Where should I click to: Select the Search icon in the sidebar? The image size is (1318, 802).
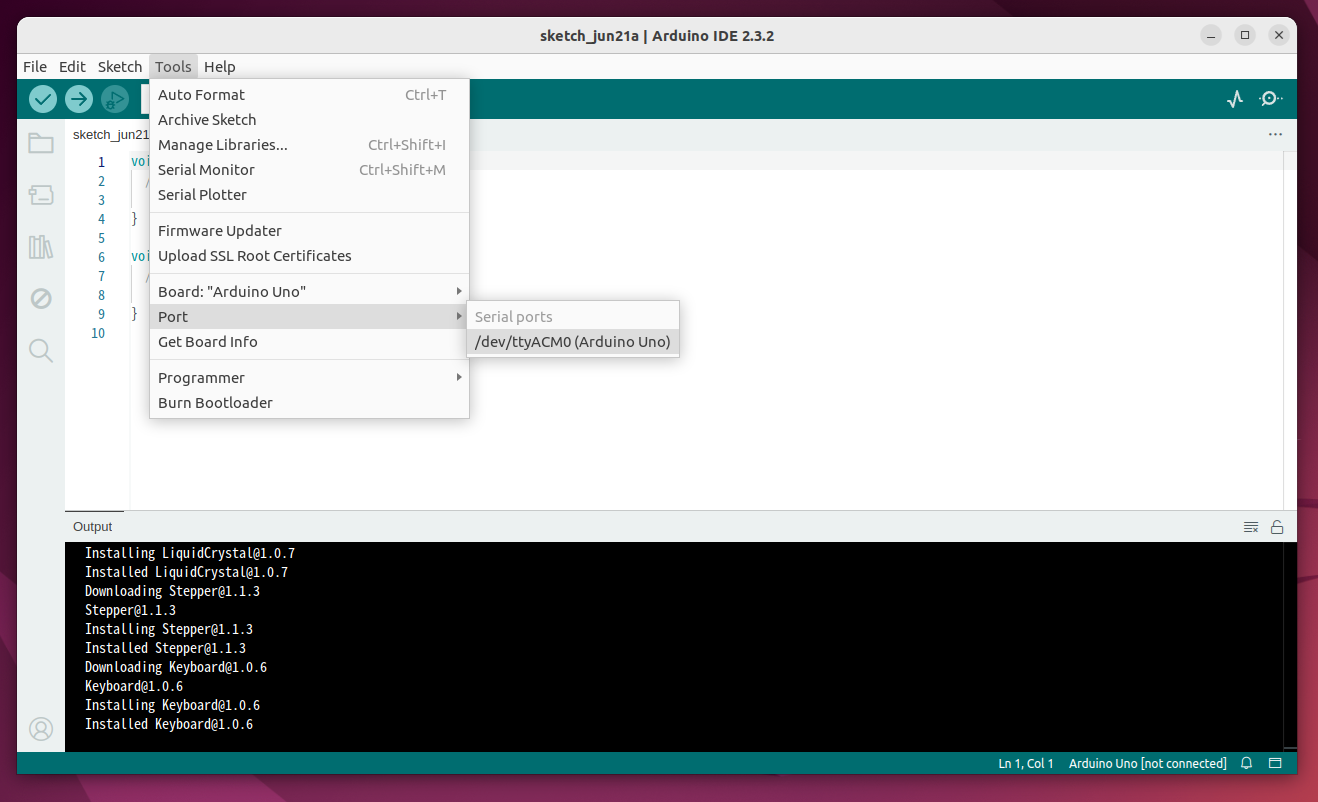coord(40,350)
